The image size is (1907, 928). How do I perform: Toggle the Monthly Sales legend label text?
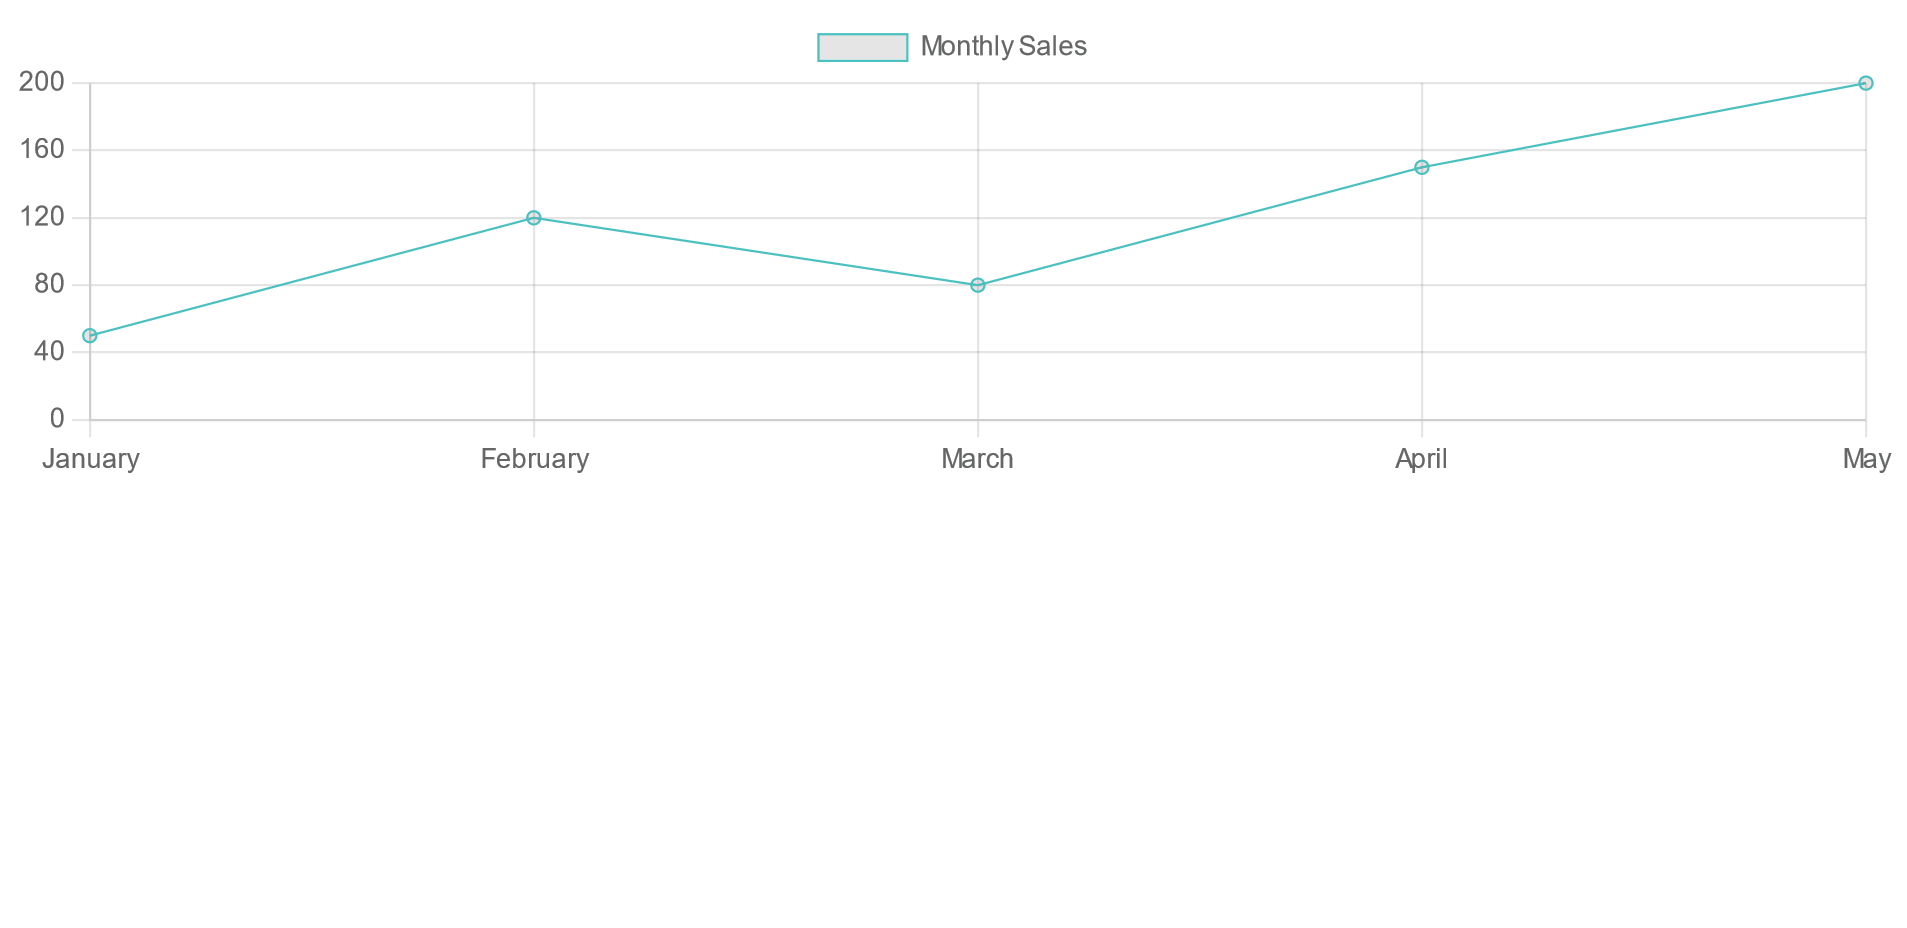click(x=1003, y=47)
